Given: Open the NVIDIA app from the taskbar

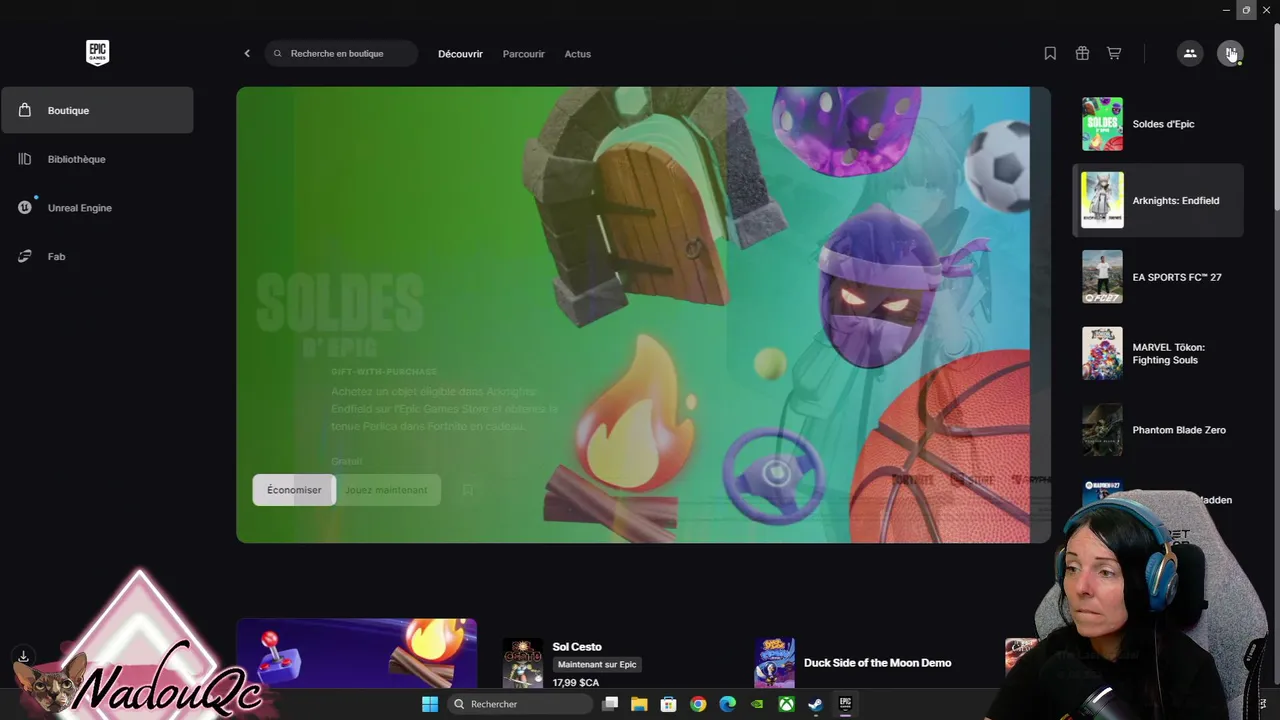Looking at the screenshot, I should tap(757, 704).
